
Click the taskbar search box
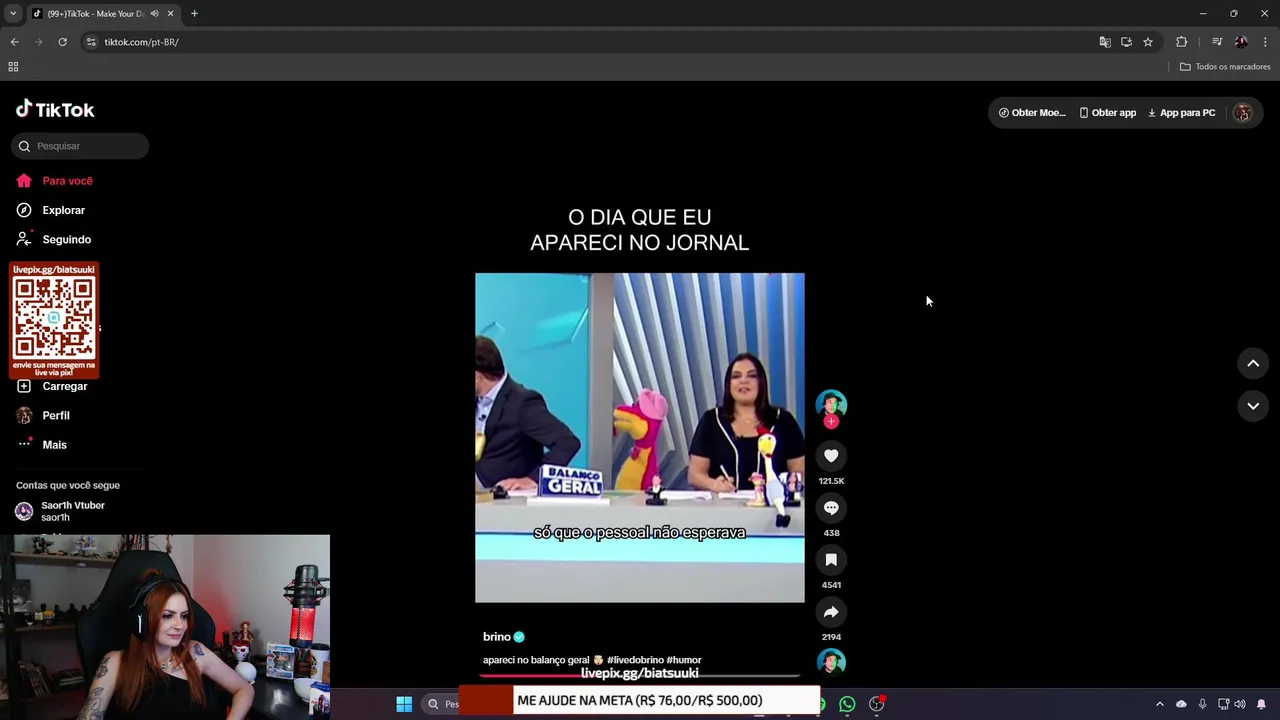[x=440, y=704]
